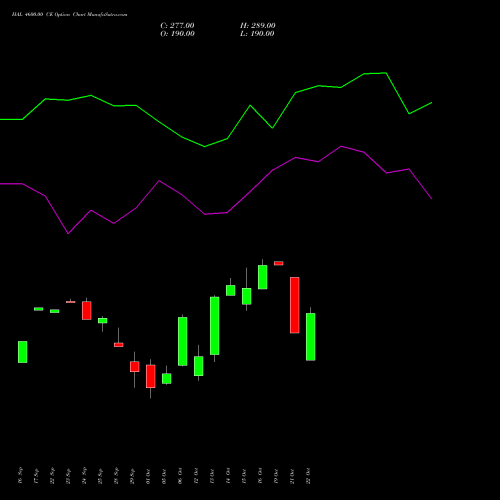Click the small red candle above 19 Oct
Image resolution: width=500 pixels, height=500 pixels.
[x=279, y=263]
